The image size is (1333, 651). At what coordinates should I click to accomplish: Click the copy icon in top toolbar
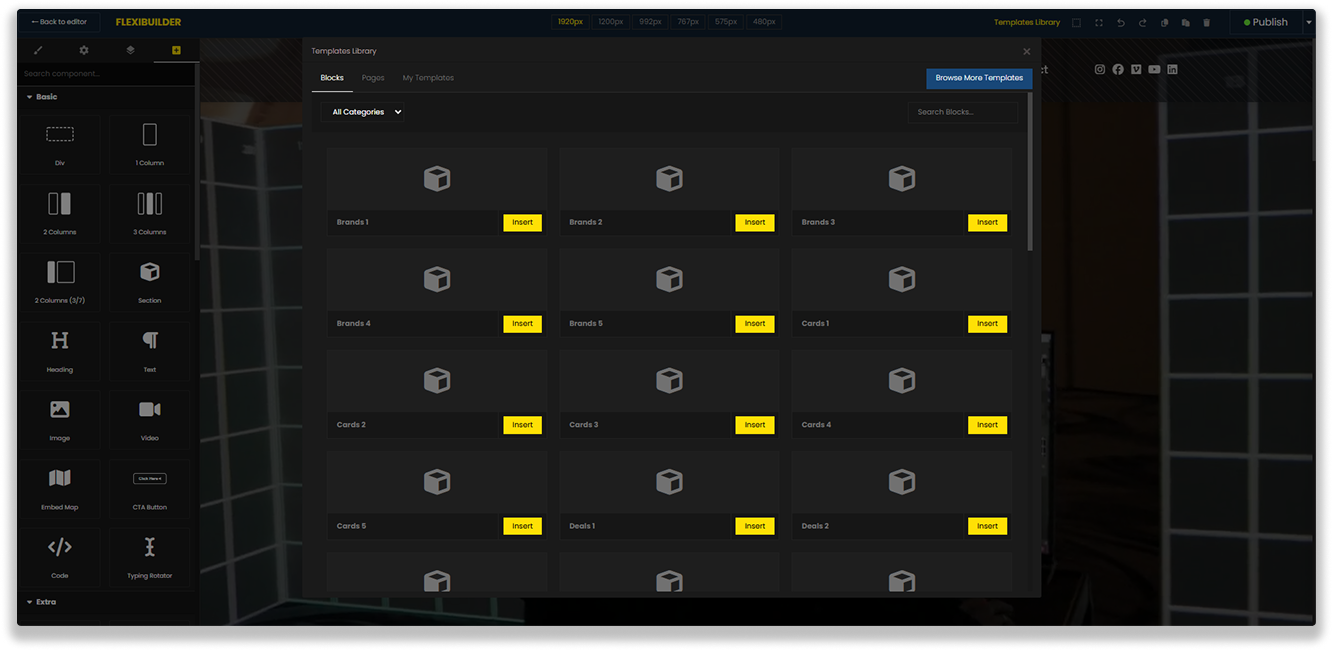point(1164,22)
